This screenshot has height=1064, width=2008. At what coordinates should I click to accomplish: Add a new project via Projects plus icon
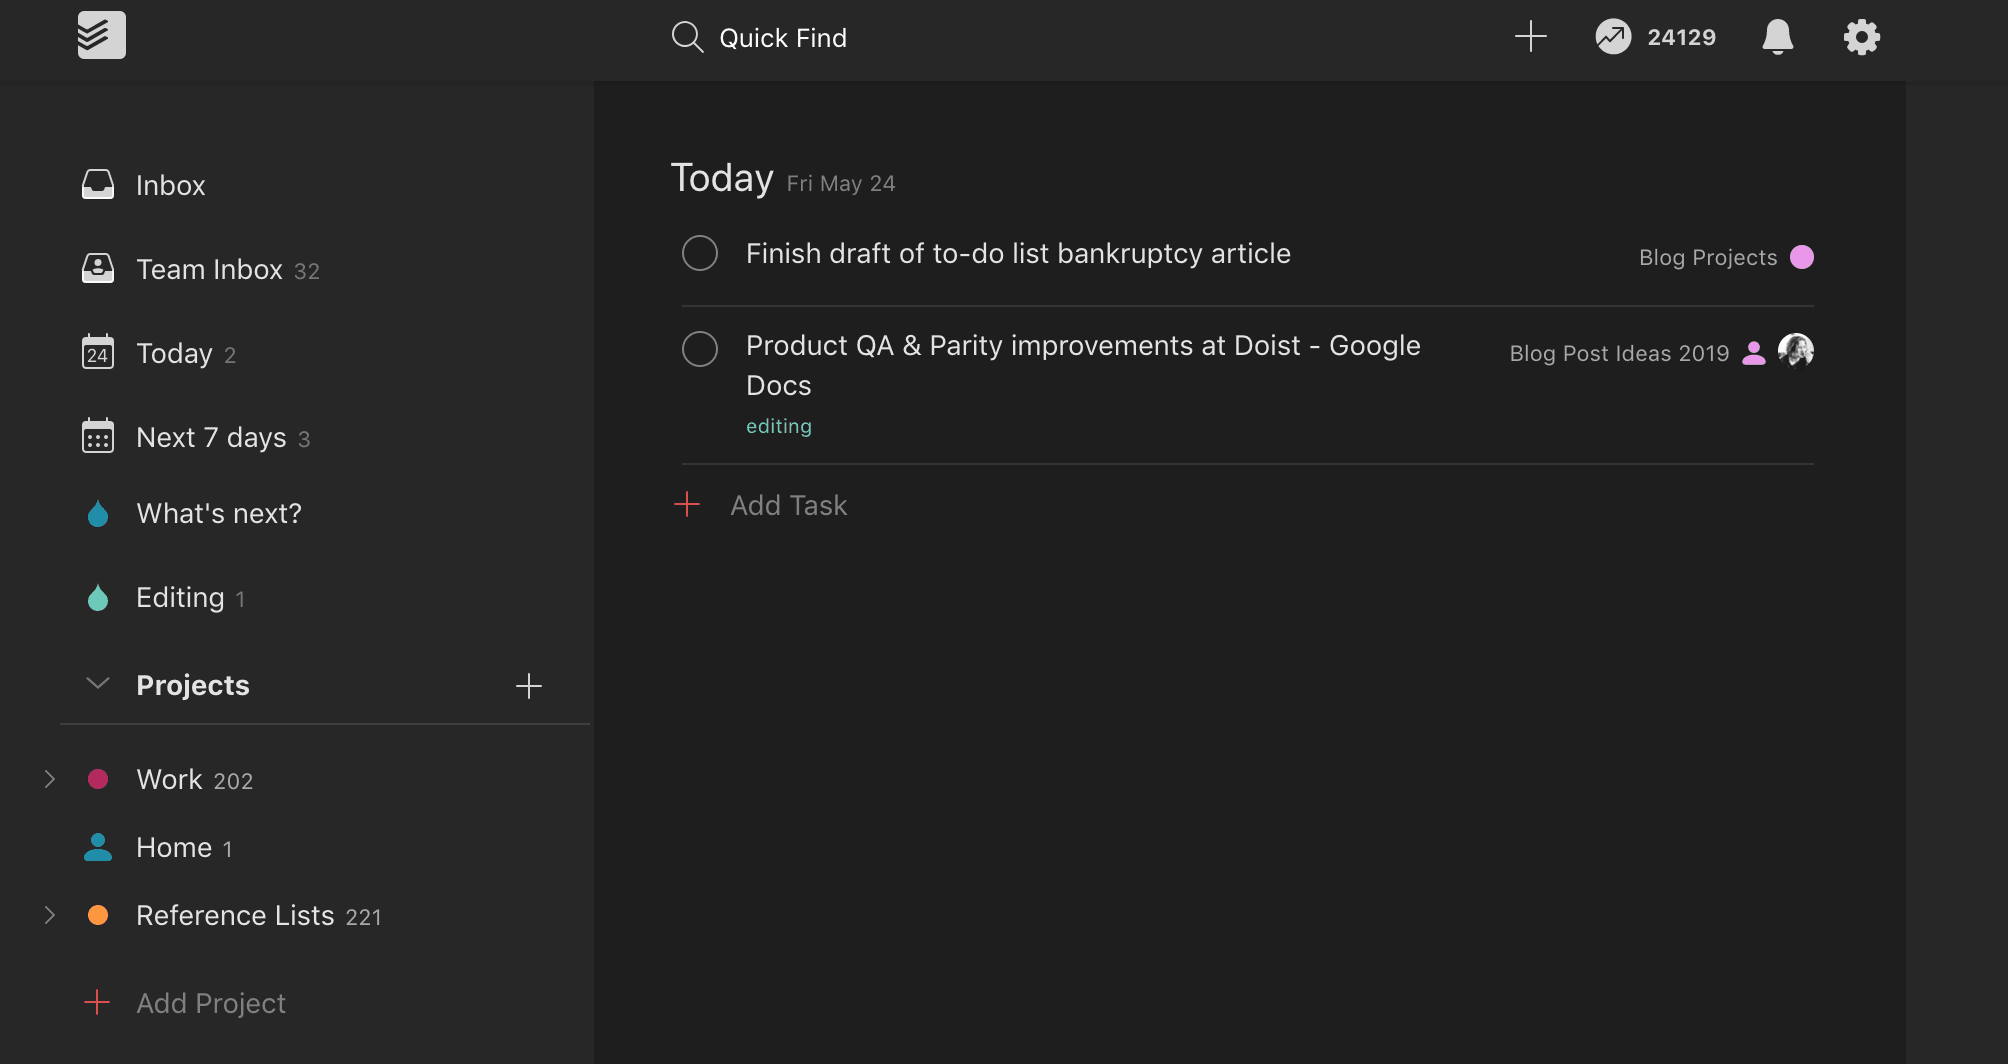528,686
